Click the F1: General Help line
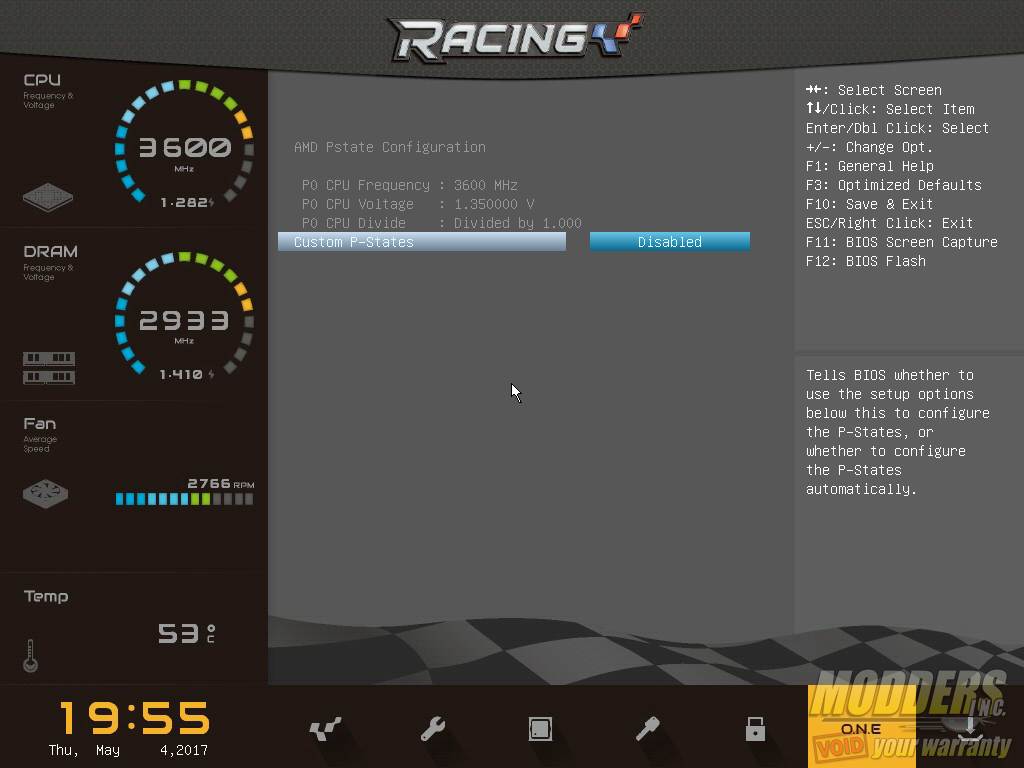This screenshot has height=768, width=1024. pyautogui.click(x=869, y=166)
